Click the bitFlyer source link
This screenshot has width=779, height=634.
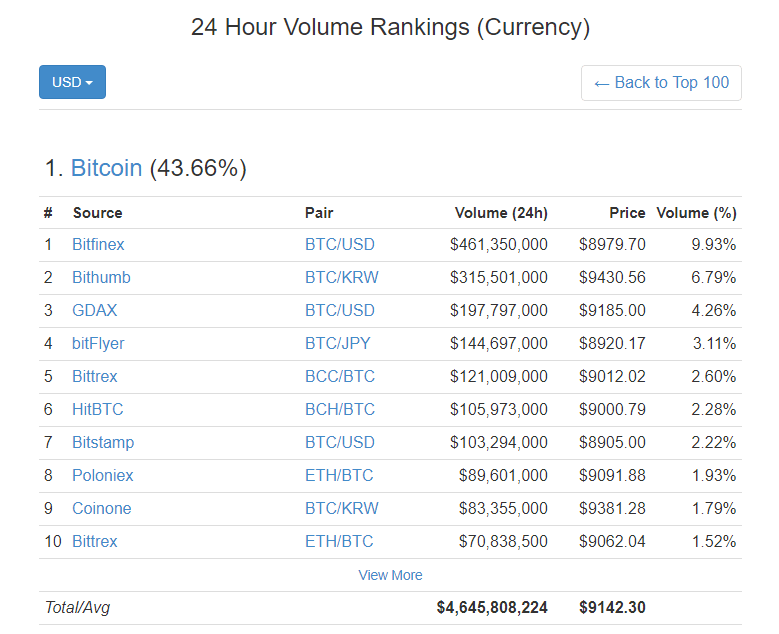point(98,343)
